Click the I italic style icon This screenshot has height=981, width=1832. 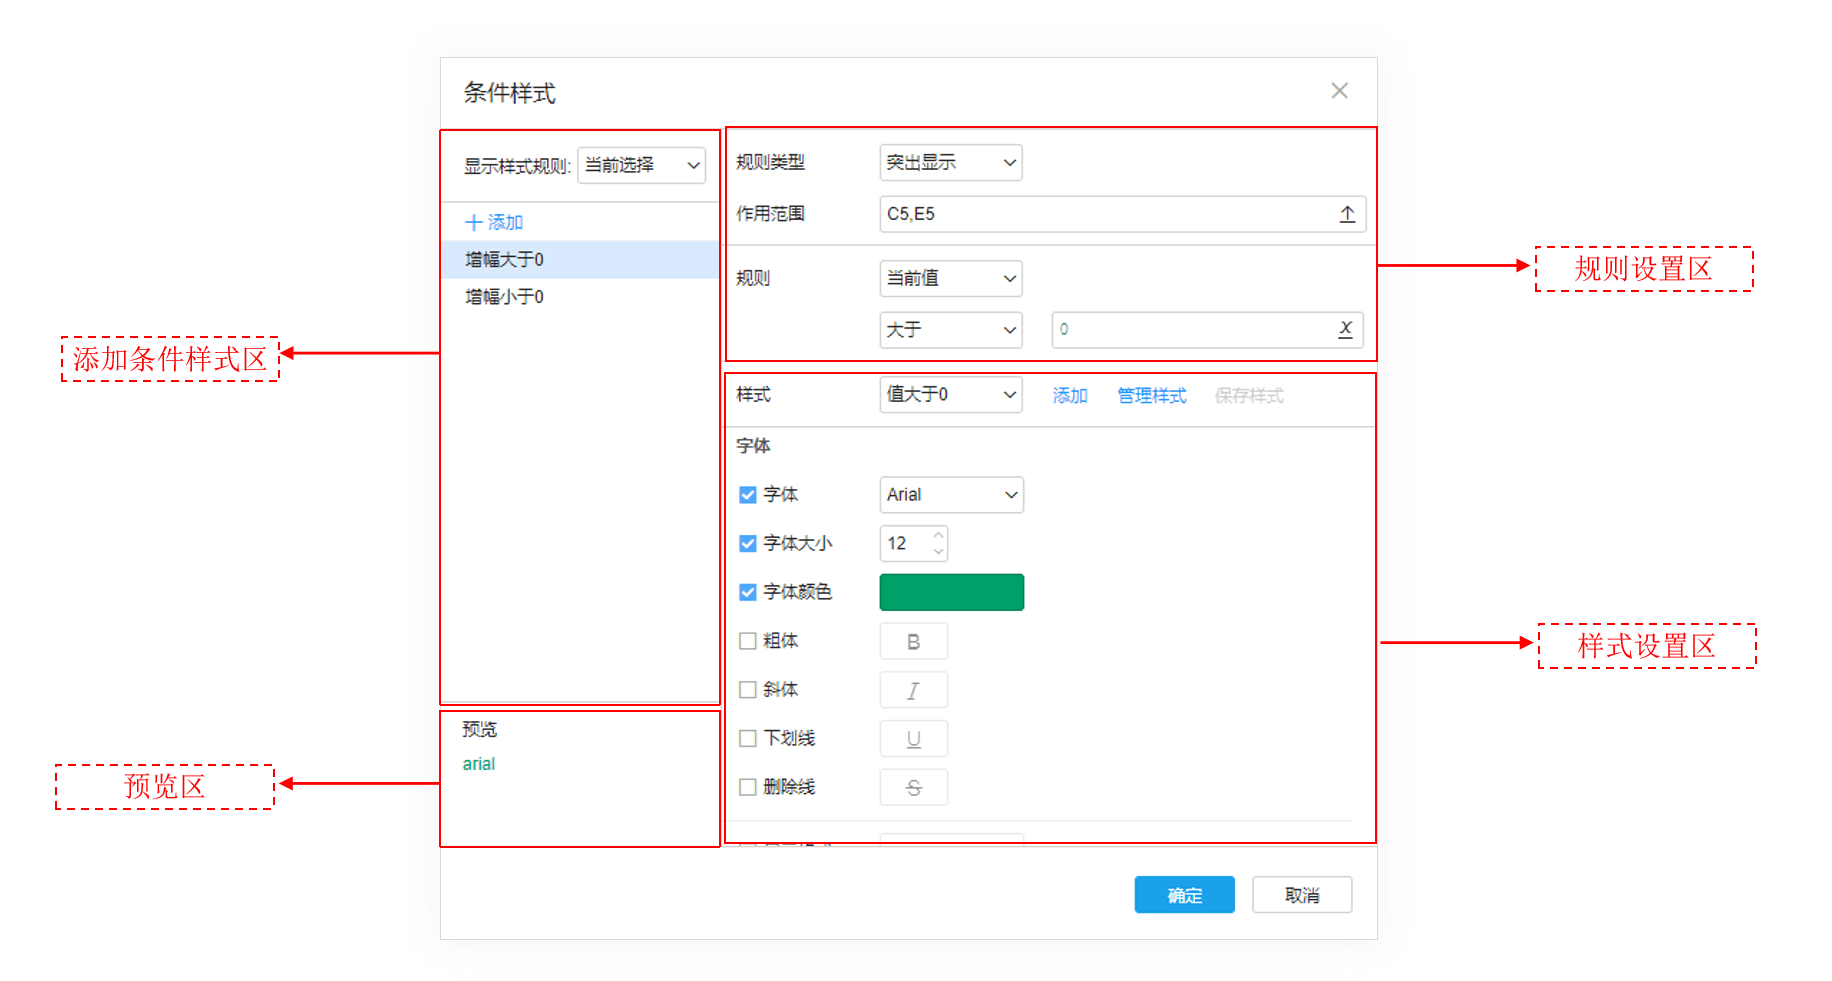(x=913, y=689)
